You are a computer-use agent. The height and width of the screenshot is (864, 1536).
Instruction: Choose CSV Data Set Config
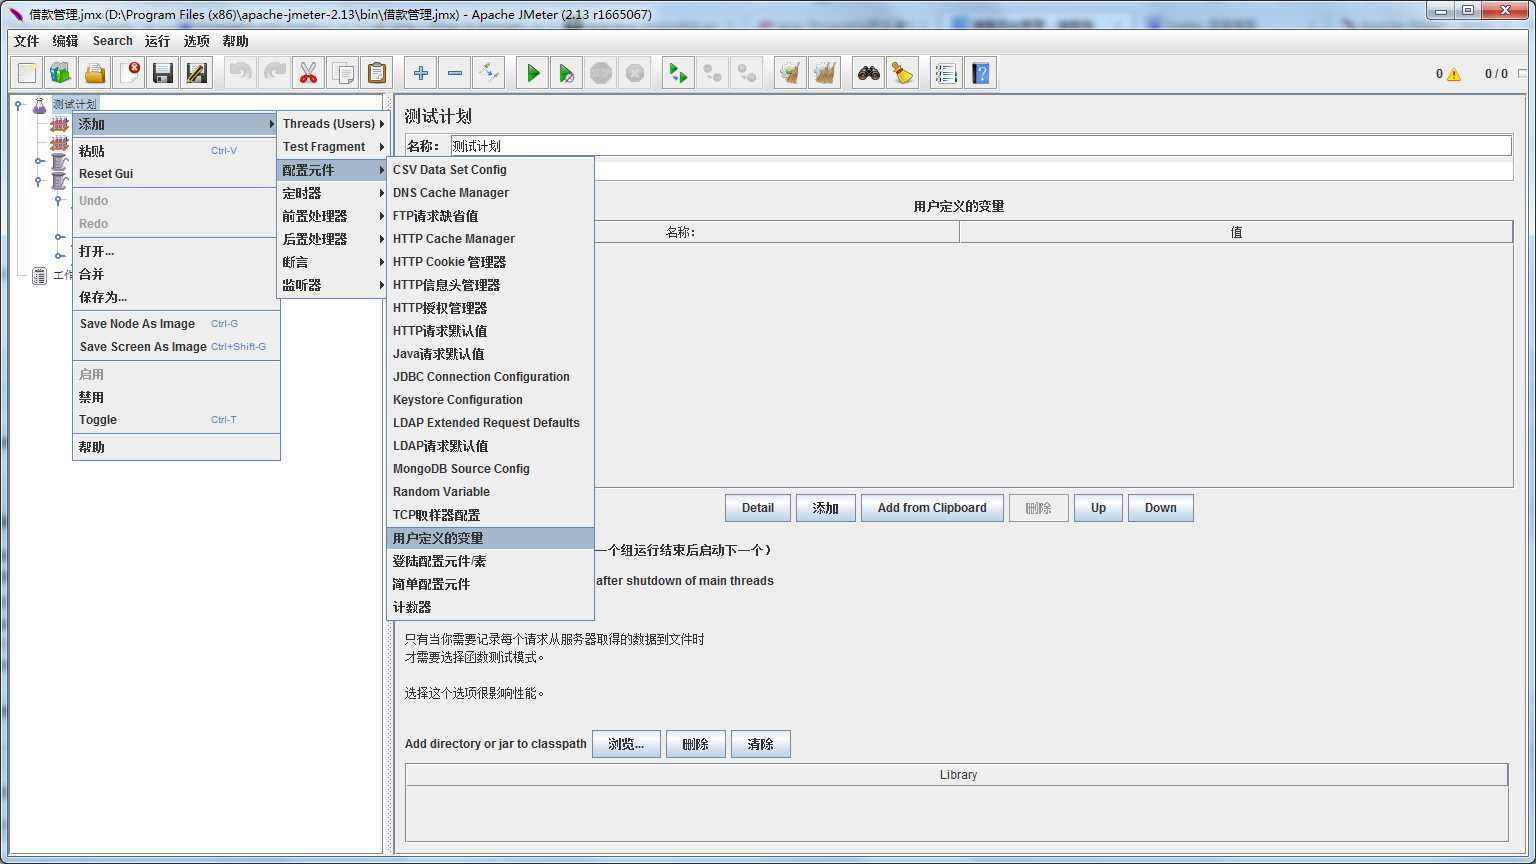491,170
